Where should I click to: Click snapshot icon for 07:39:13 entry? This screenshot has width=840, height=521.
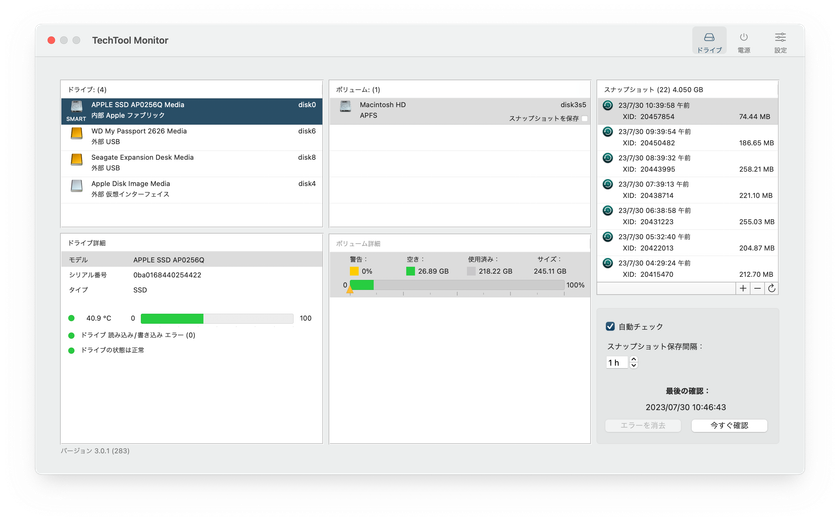[608, 184]
